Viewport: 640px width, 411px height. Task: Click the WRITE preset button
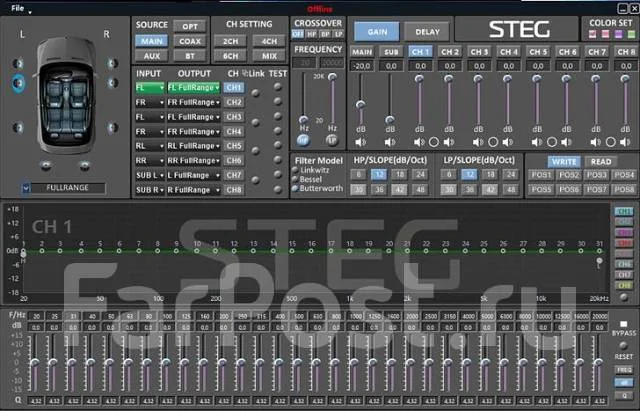tap(564, 162)
